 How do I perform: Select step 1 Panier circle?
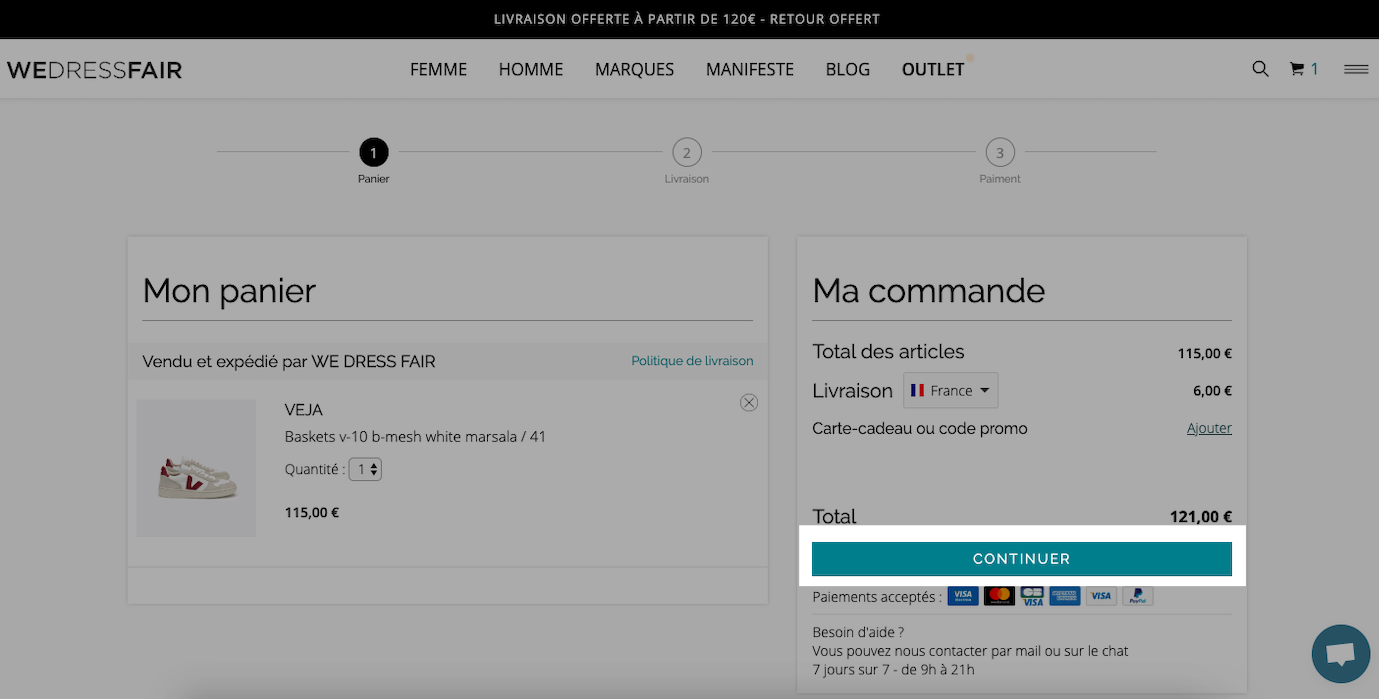point(373,153)
